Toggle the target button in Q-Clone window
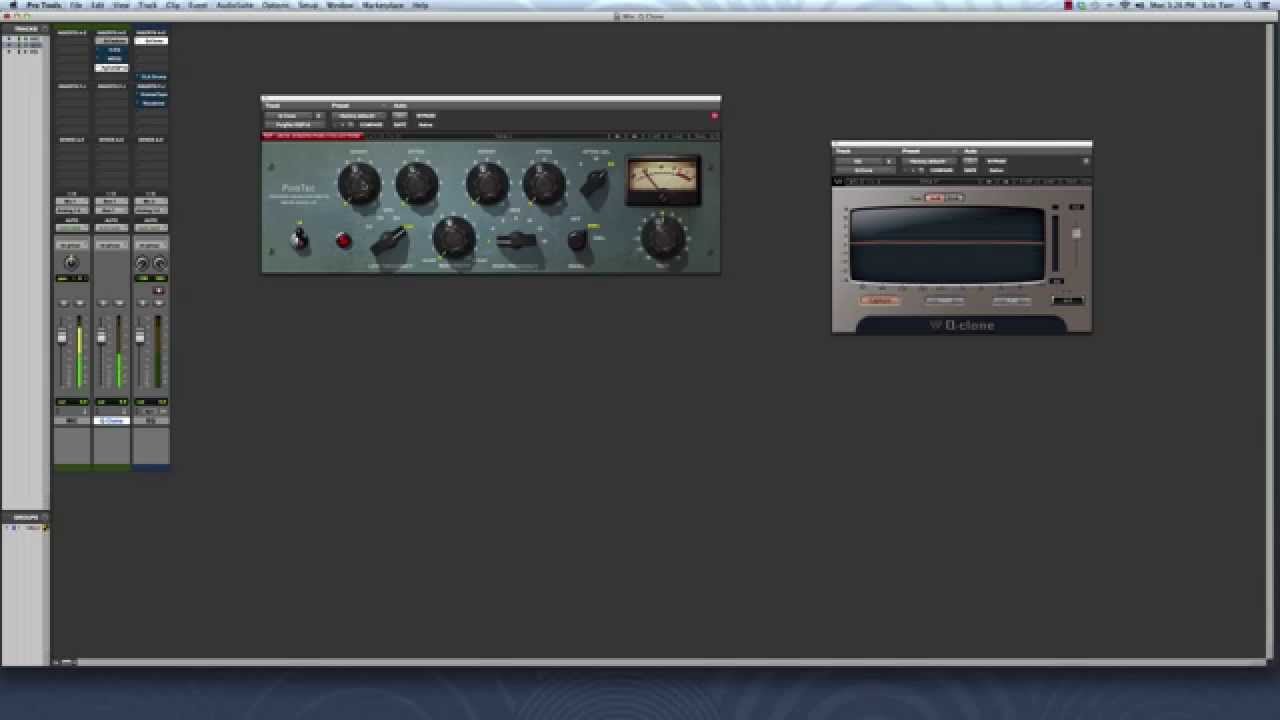The height and width of the screenshot is (720, 1280). (1086, 161)
